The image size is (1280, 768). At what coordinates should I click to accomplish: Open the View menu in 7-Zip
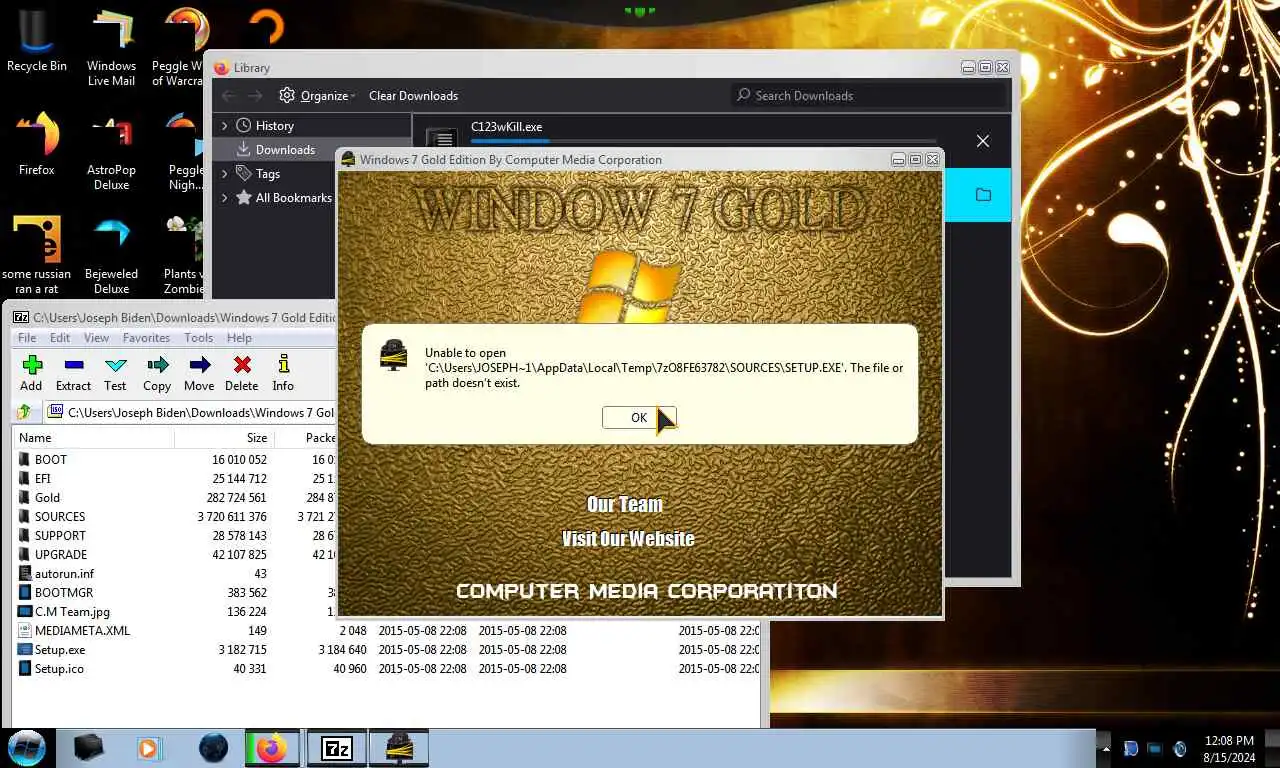96,338
